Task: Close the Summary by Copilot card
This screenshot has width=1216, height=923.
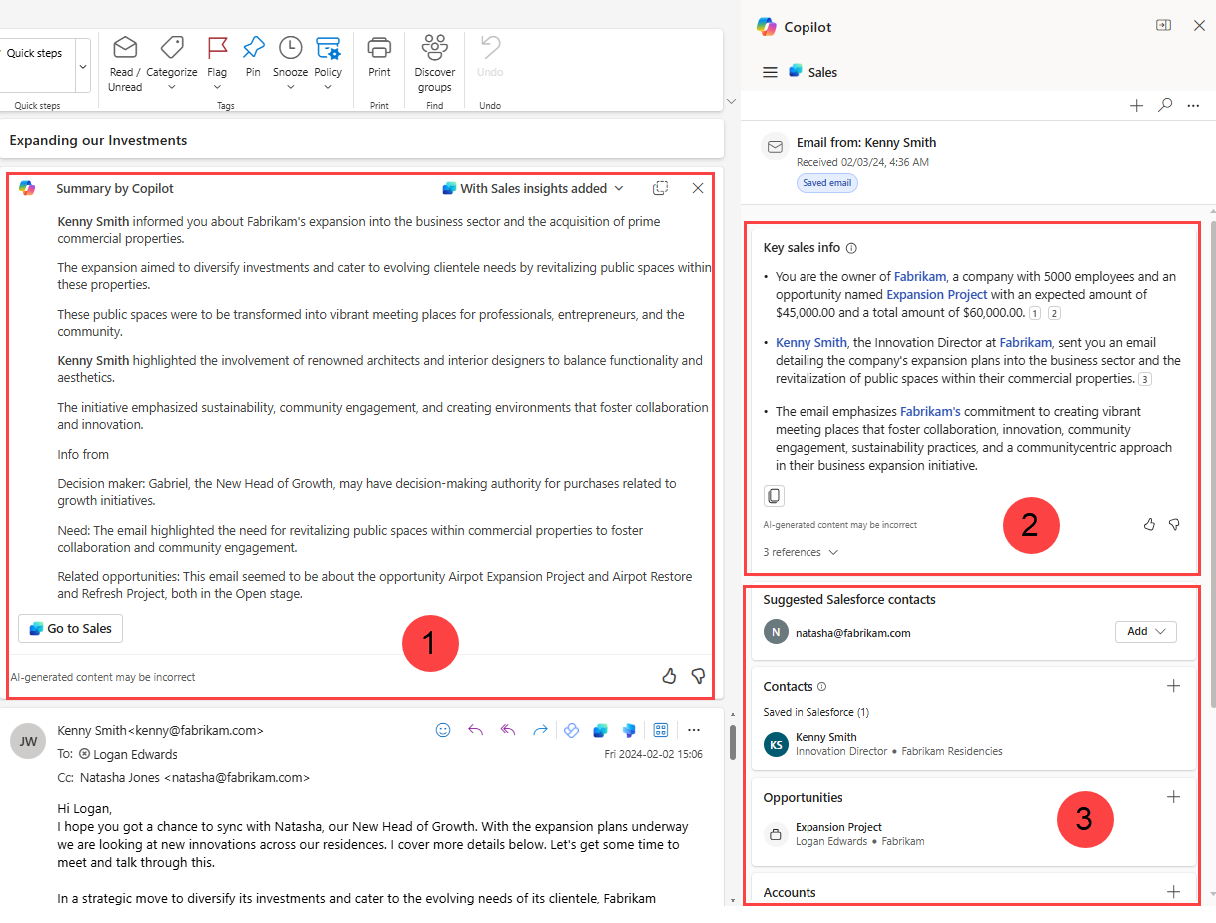Action: click(x=698, y=188)
